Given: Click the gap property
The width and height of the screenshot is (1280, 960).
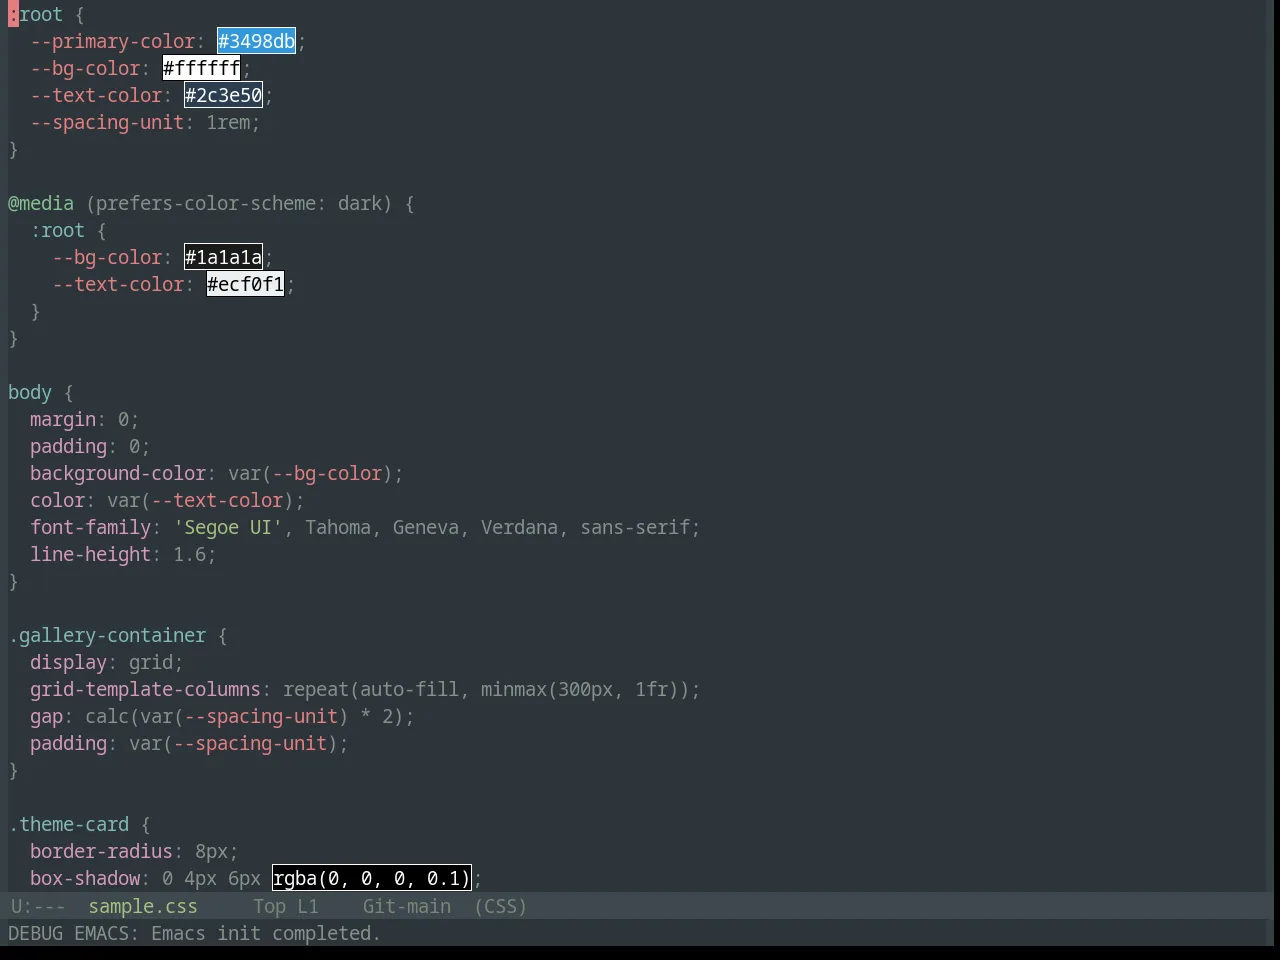Looking at the screenshot, I should coord(46,716).
